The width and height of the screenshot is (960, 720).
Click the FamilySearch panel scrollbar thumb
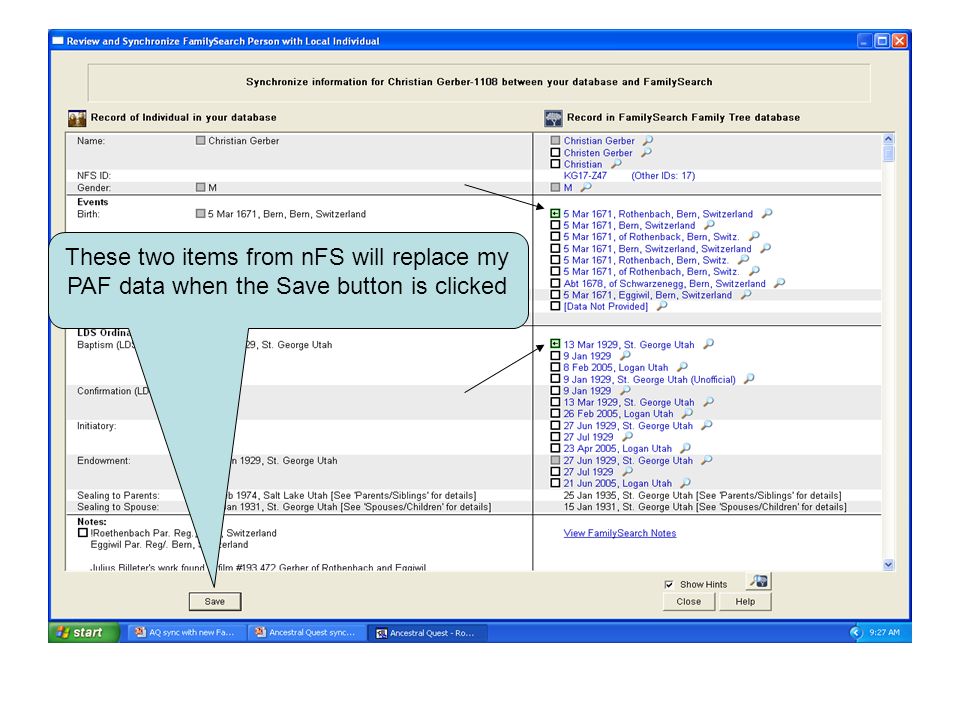click(x=889, y=153)
